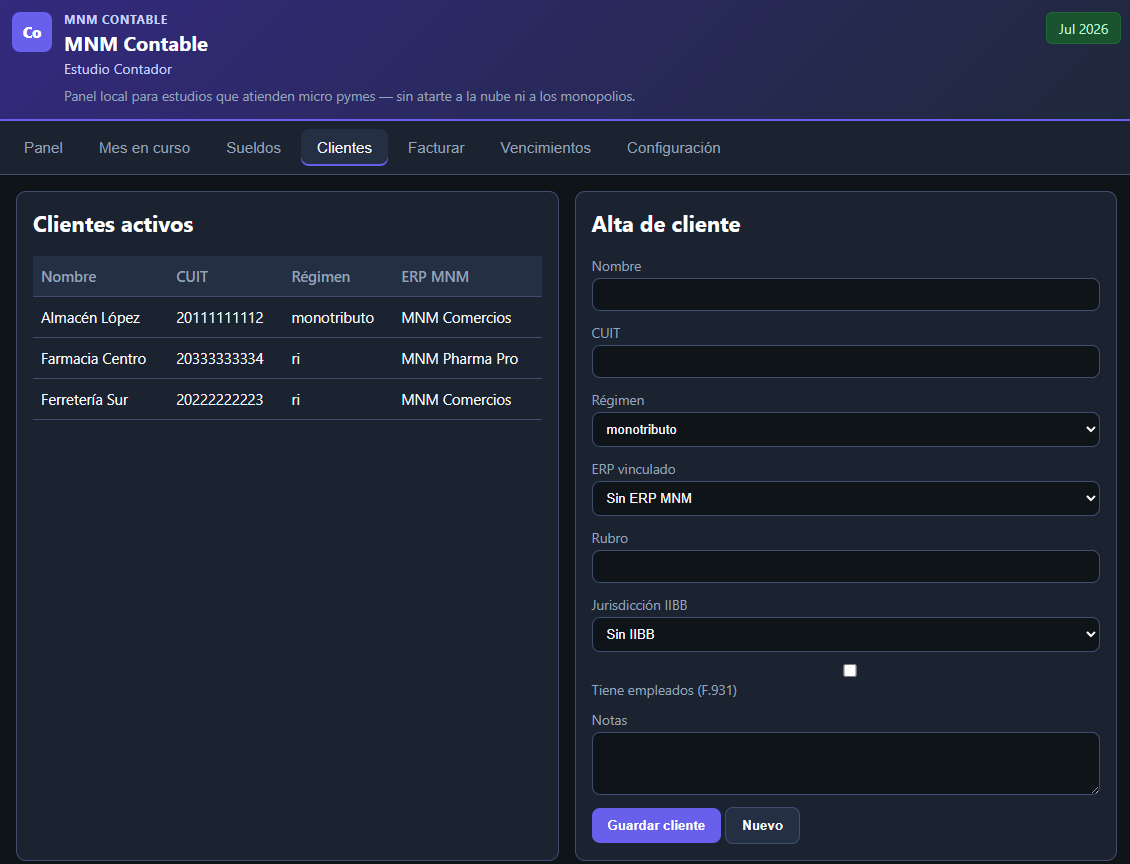The width and height of the screenshot is (1130, 864).
Task: Select the Ferretería Sur client row
Action: [287, 400]
